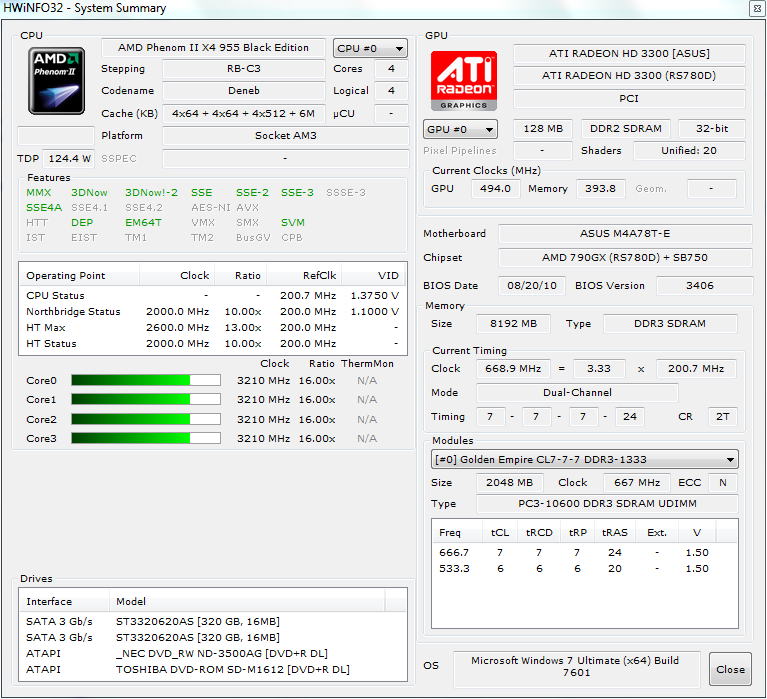Screen dimensions: 767x699
Task: Close the System Summary window via title bar X
Action: (x=757, y=9)
